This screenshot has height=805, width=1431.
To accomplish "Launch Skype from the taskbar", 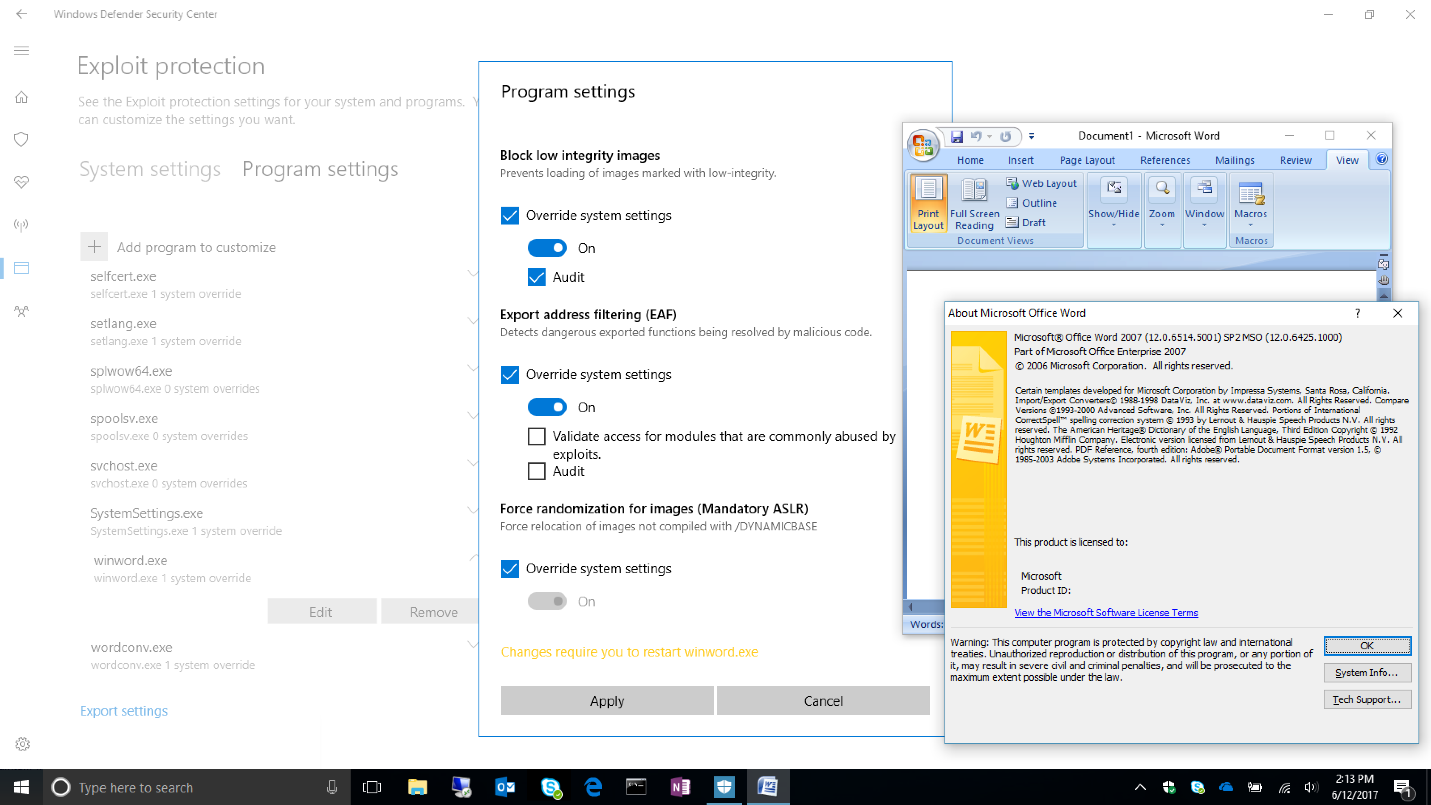I will click(549, 787).
